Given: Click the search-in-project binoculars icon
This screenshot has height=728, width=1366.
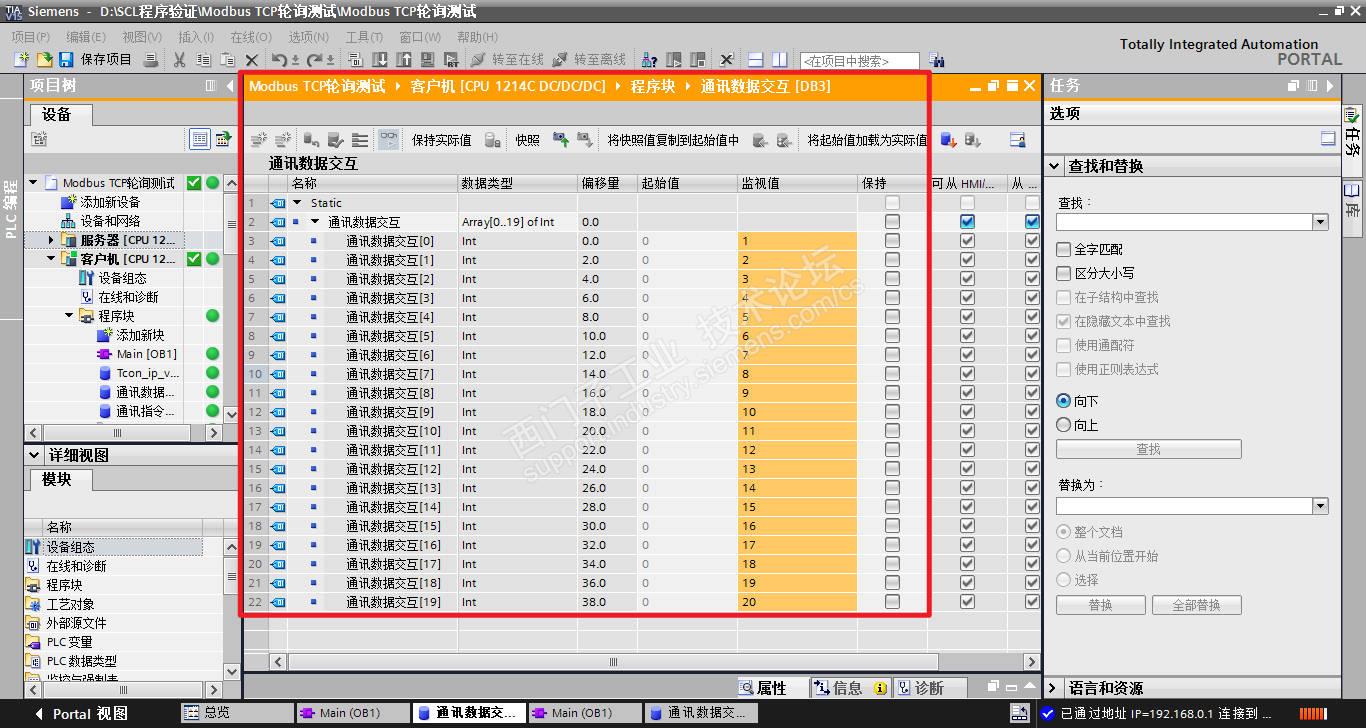Looking at the screenshot, I should pos(936,60).
